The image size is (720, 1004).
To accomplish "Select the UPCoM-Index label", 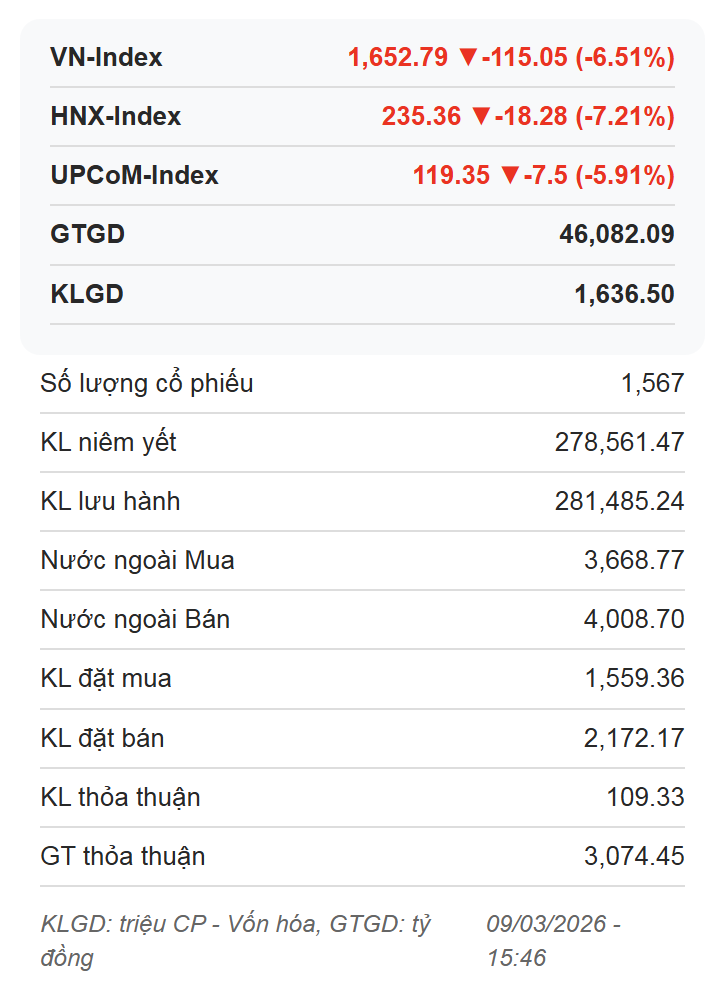I will pyautogui.click(x=134, y=176).
